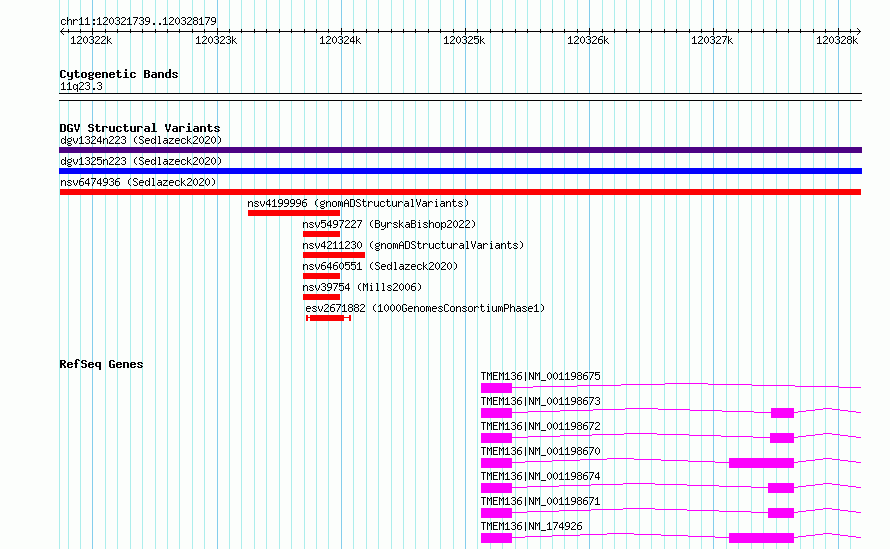Open the DGV Structural Variants track title
The height and width of the screenshot is (549, 890).
(140, 128)
